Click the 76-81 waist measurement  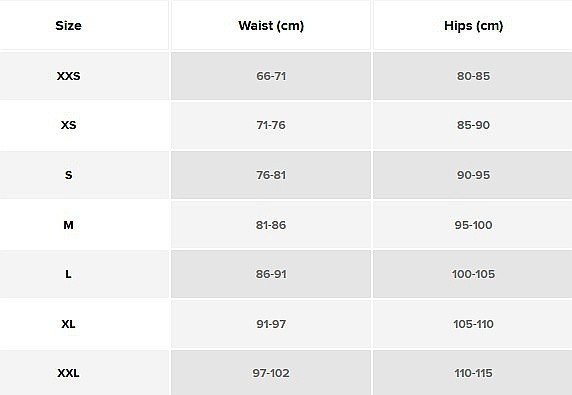(x=271, y=175)
